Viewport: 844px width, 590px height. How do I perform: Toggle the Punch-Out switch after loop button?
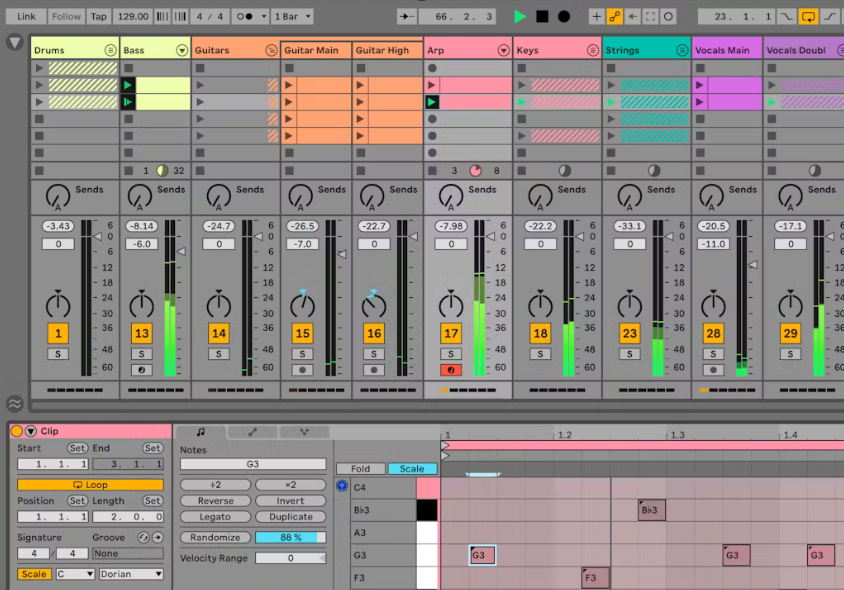pyautogui.click(x=829, y=17)
